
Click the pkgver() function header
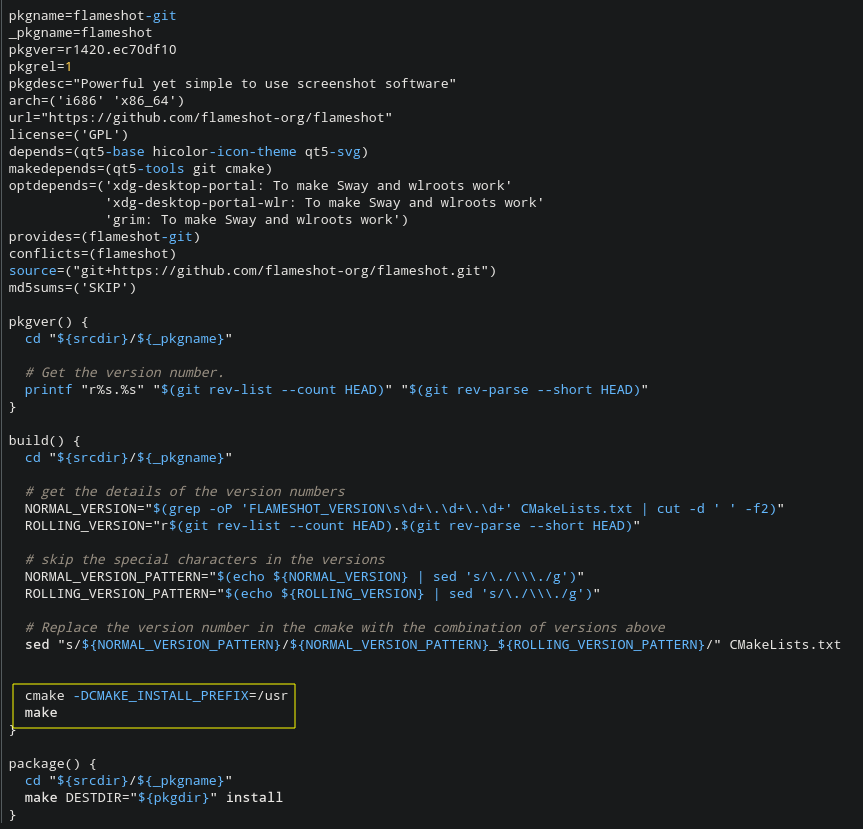click(48, 322)
